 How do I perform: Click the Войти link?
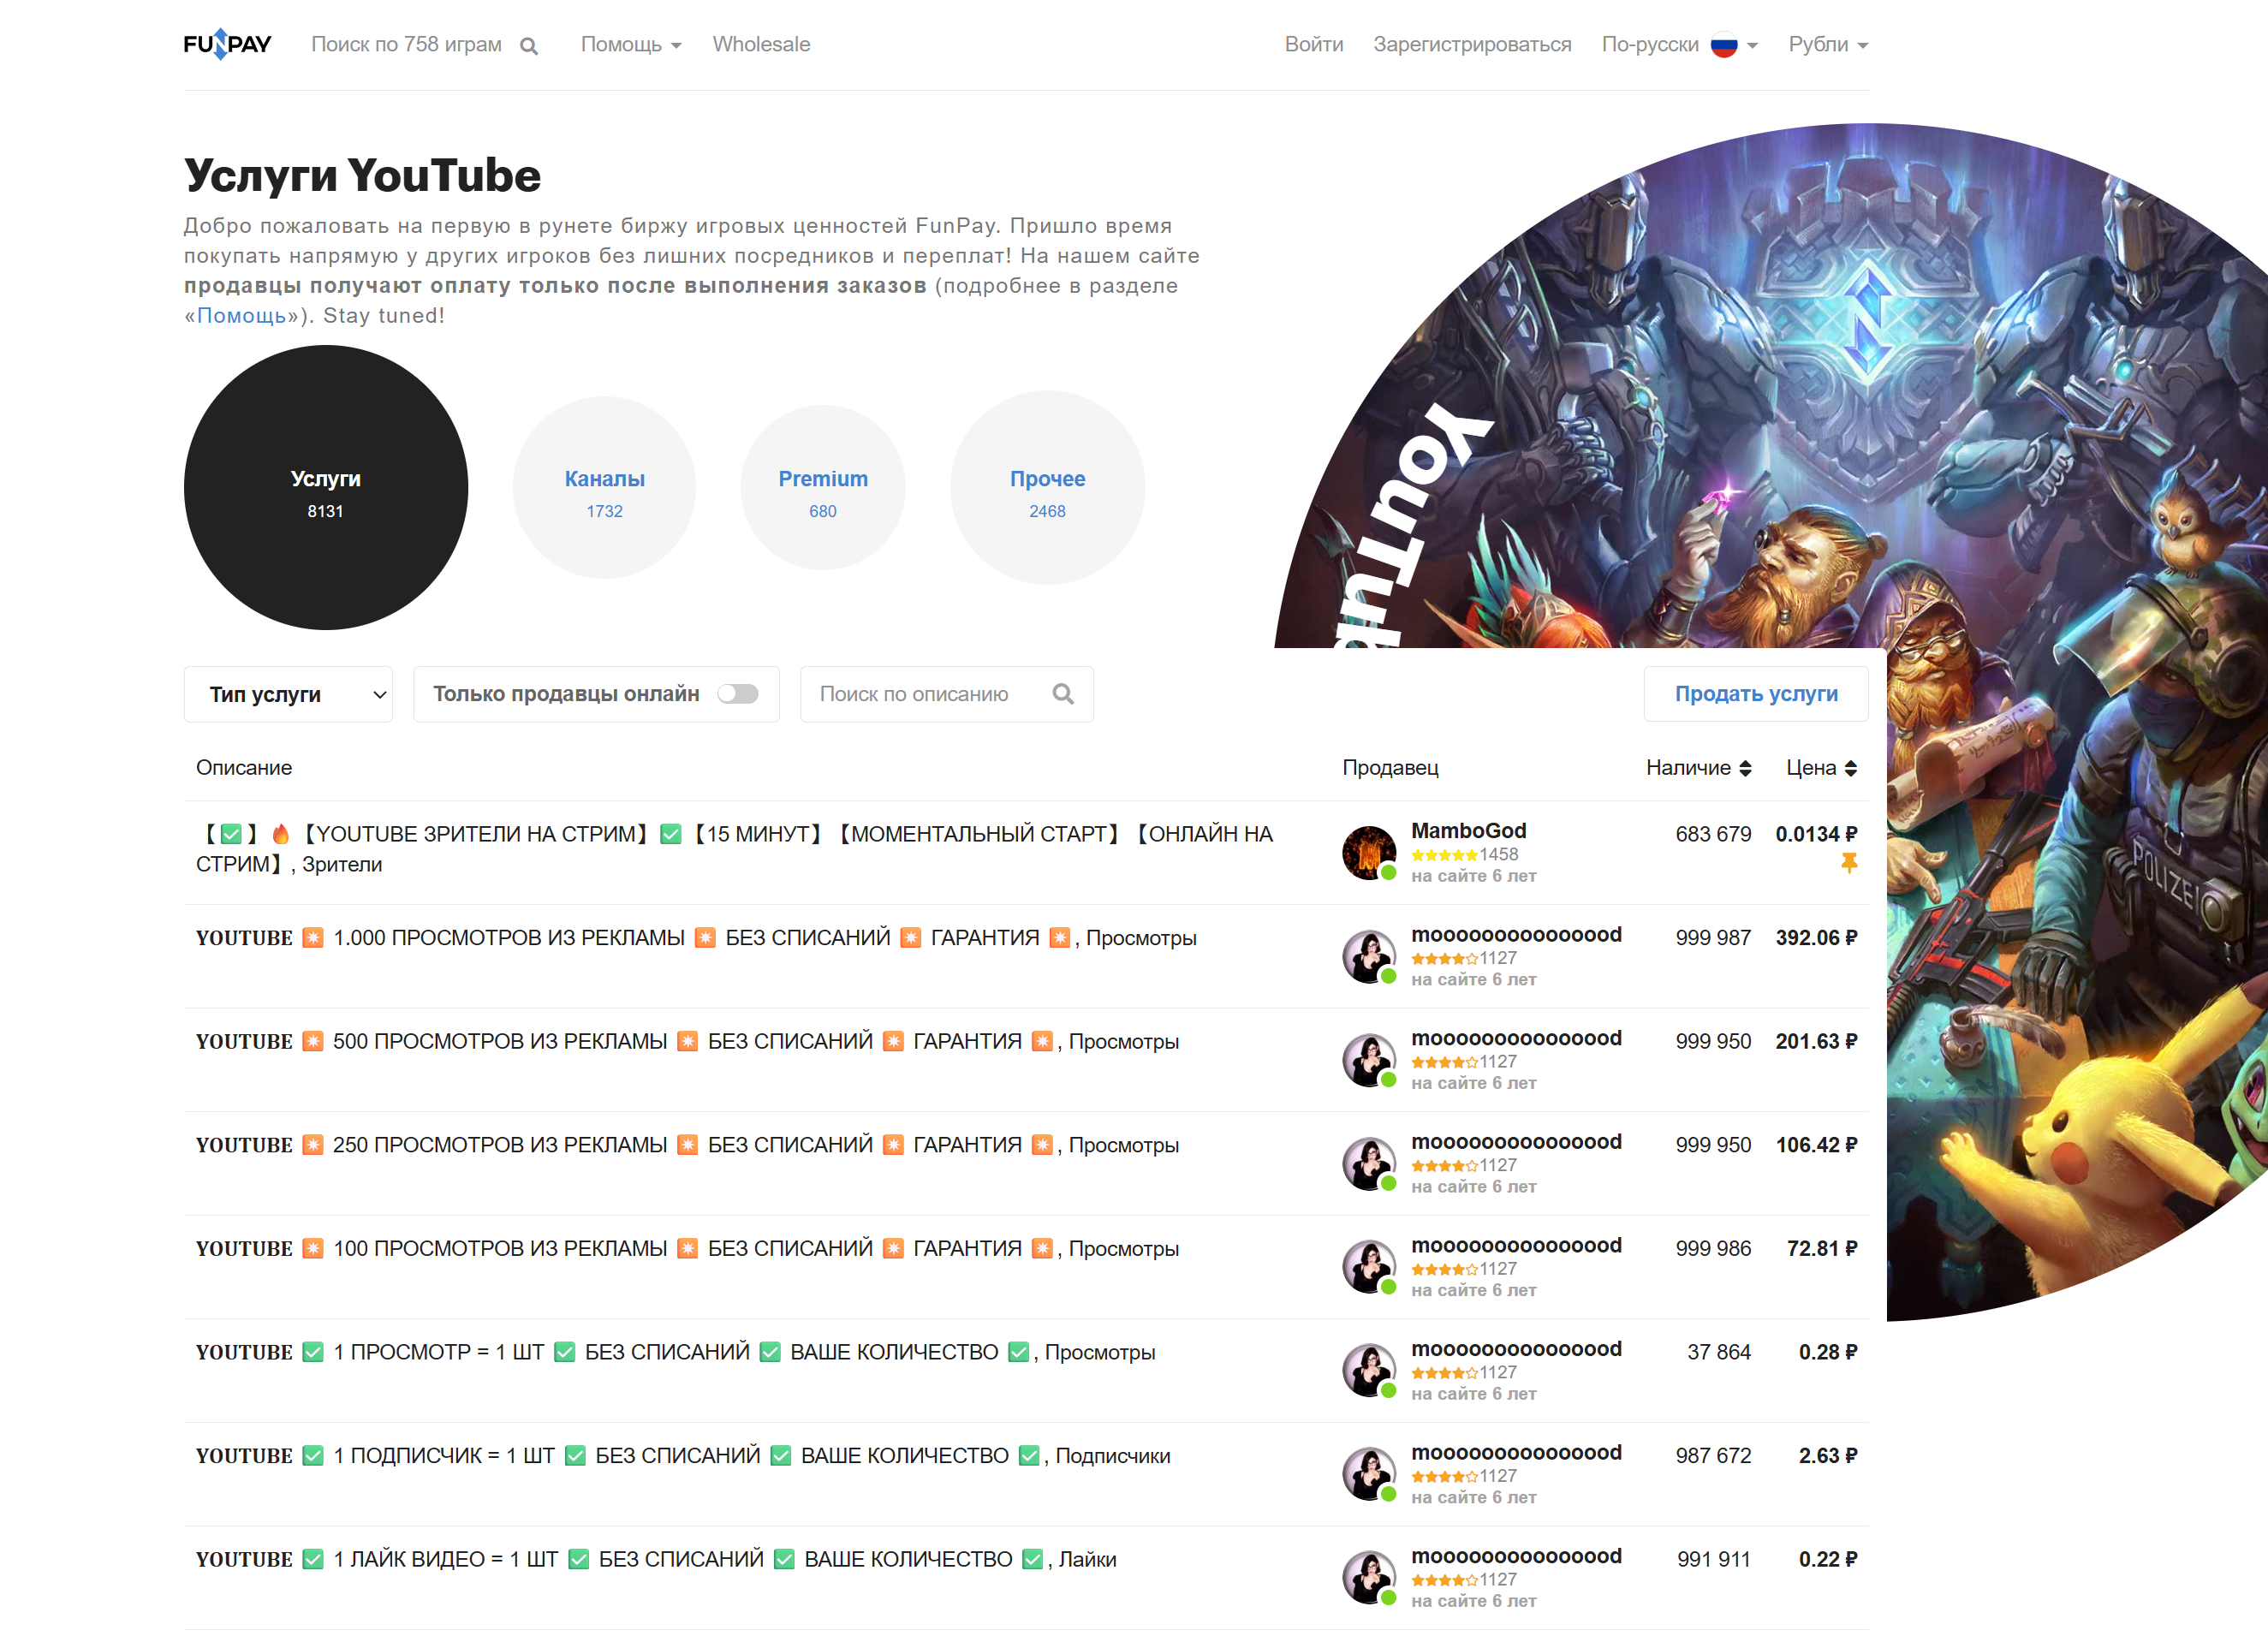coord(1313,45)
